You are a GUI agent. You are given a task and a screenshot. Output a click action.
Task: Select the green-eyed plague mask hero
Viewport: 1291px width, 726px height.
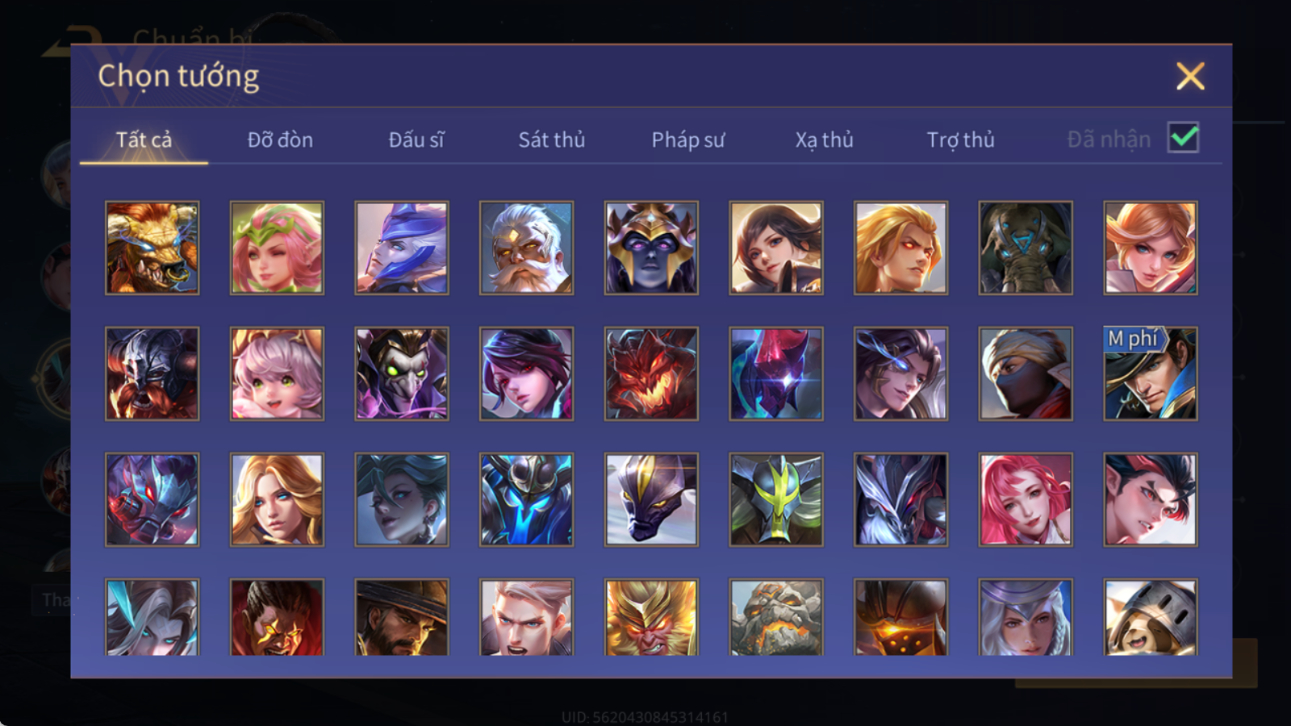402,374
